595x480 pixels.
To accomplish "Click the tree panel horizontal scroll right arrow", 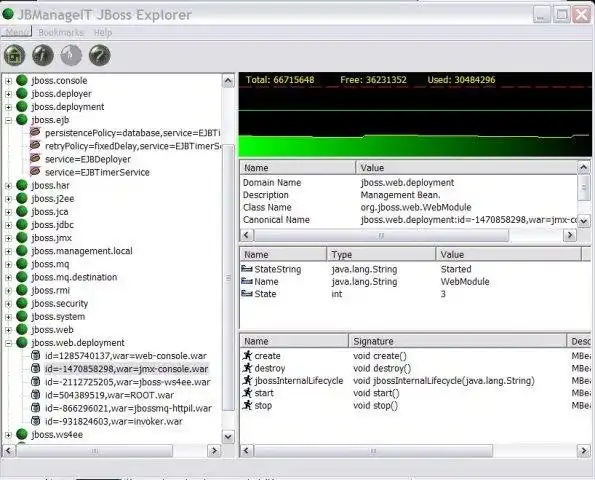I will pyautogui.click(x=214, y=450).
